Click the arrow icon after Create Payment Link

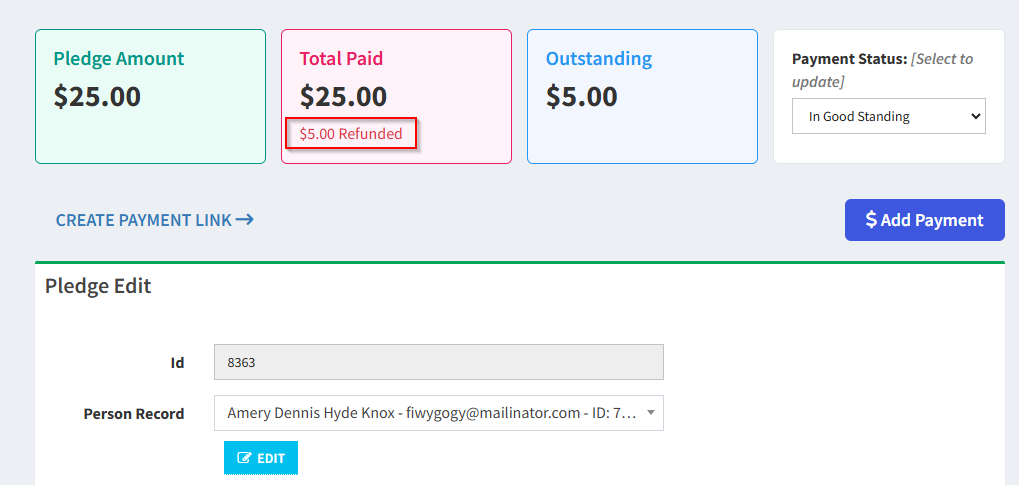[245, 220]
